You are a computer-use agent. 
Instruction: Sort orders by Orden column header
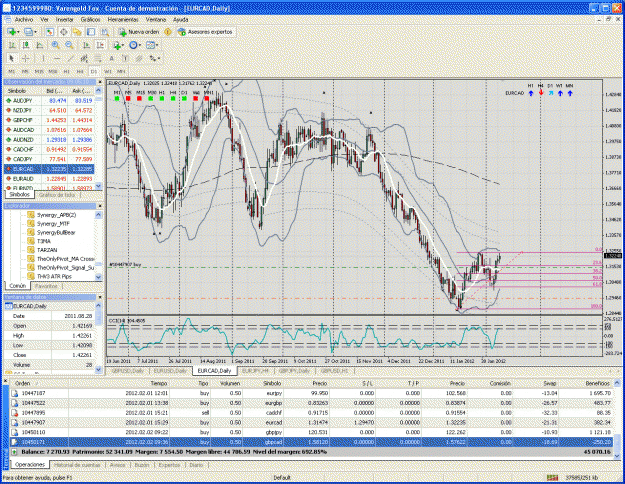tap(23, 383)
